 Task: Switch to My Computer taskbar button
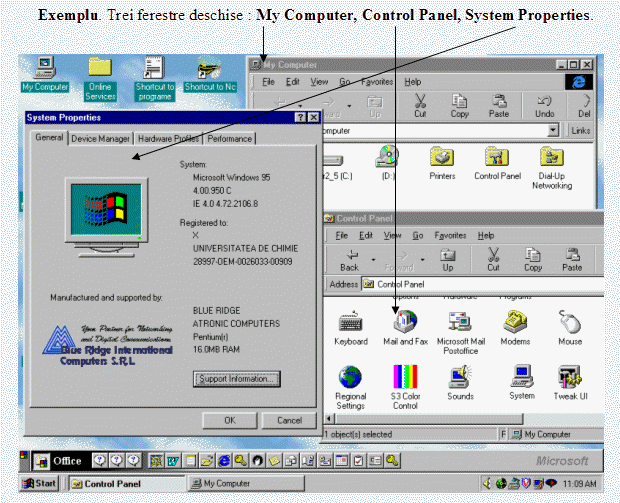(246, 484)
